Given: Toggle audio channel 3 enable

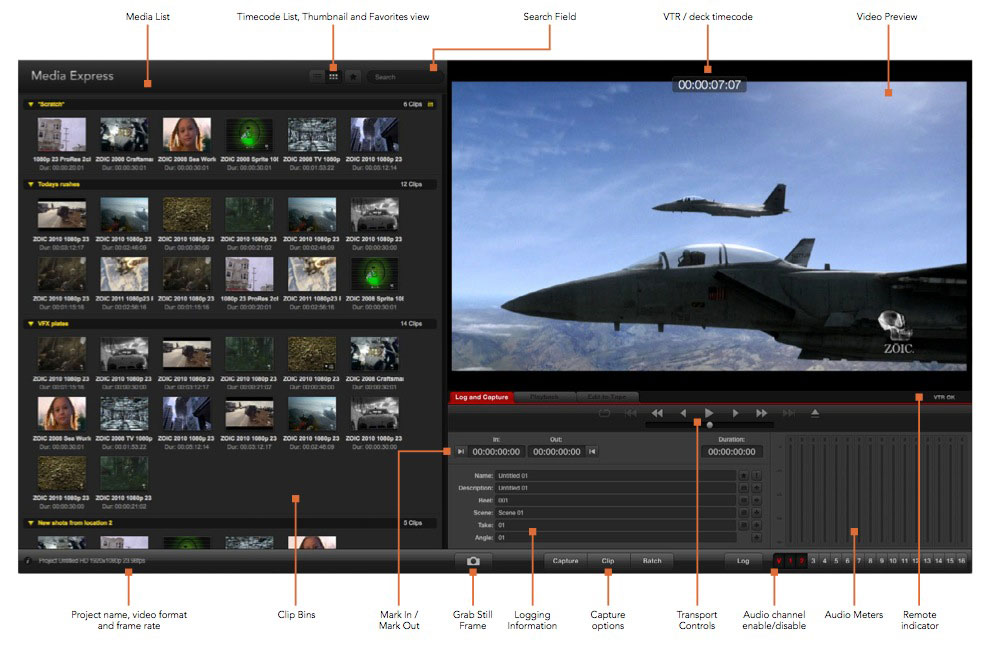Looking at the screenshot, I should (x=813, y=561).
